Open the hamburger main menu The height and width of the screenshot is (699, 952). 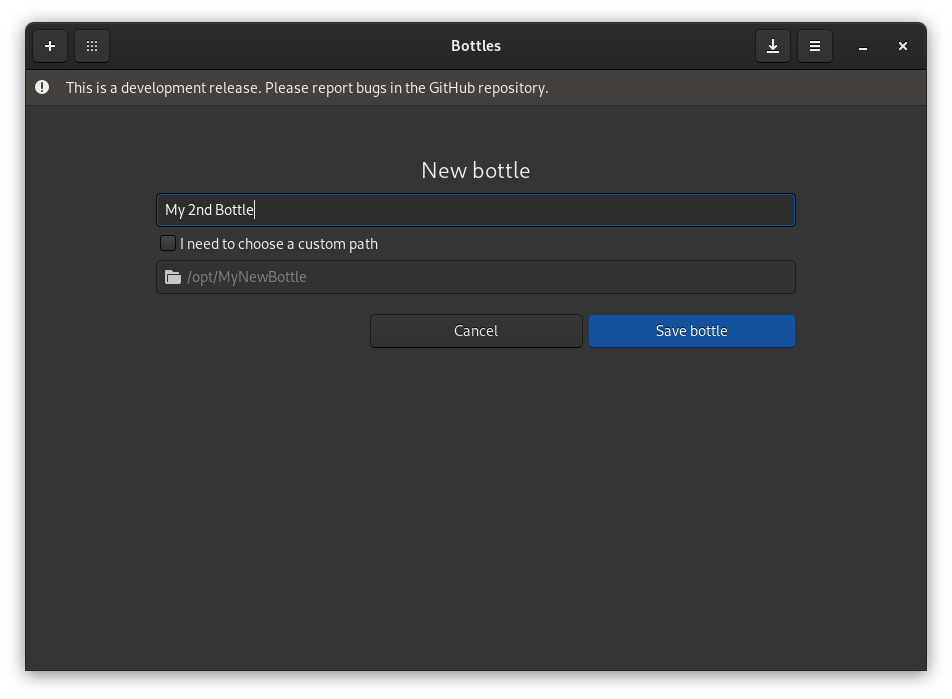point(815,46)
